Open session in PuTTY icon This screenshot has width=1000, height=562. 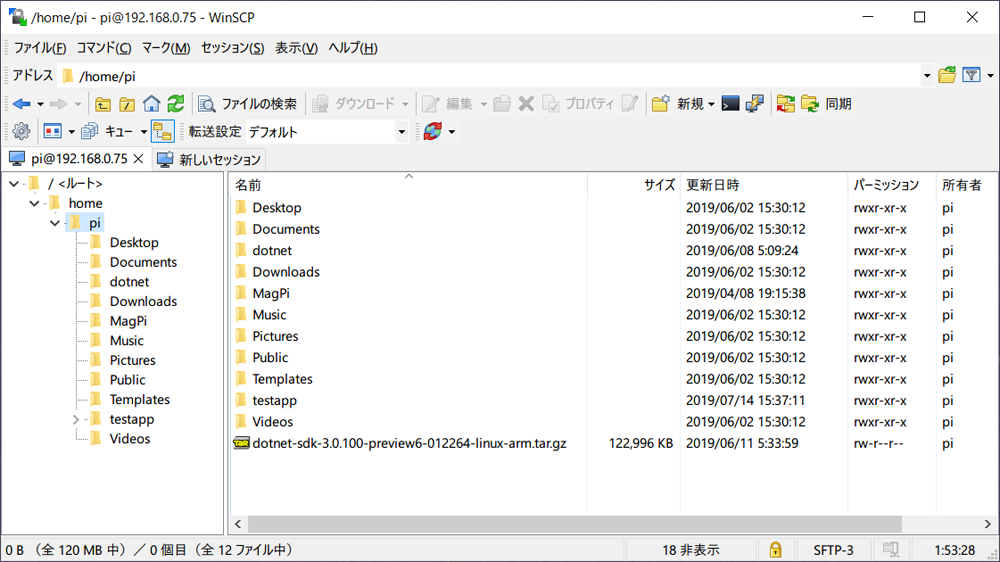pyautogui.click(x=754, y=104)
